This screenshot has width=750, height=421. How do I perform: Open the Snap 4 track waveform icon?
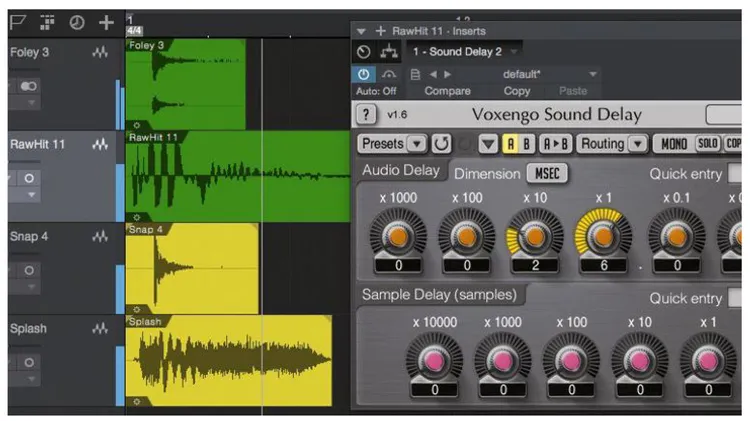pos(100,236)
